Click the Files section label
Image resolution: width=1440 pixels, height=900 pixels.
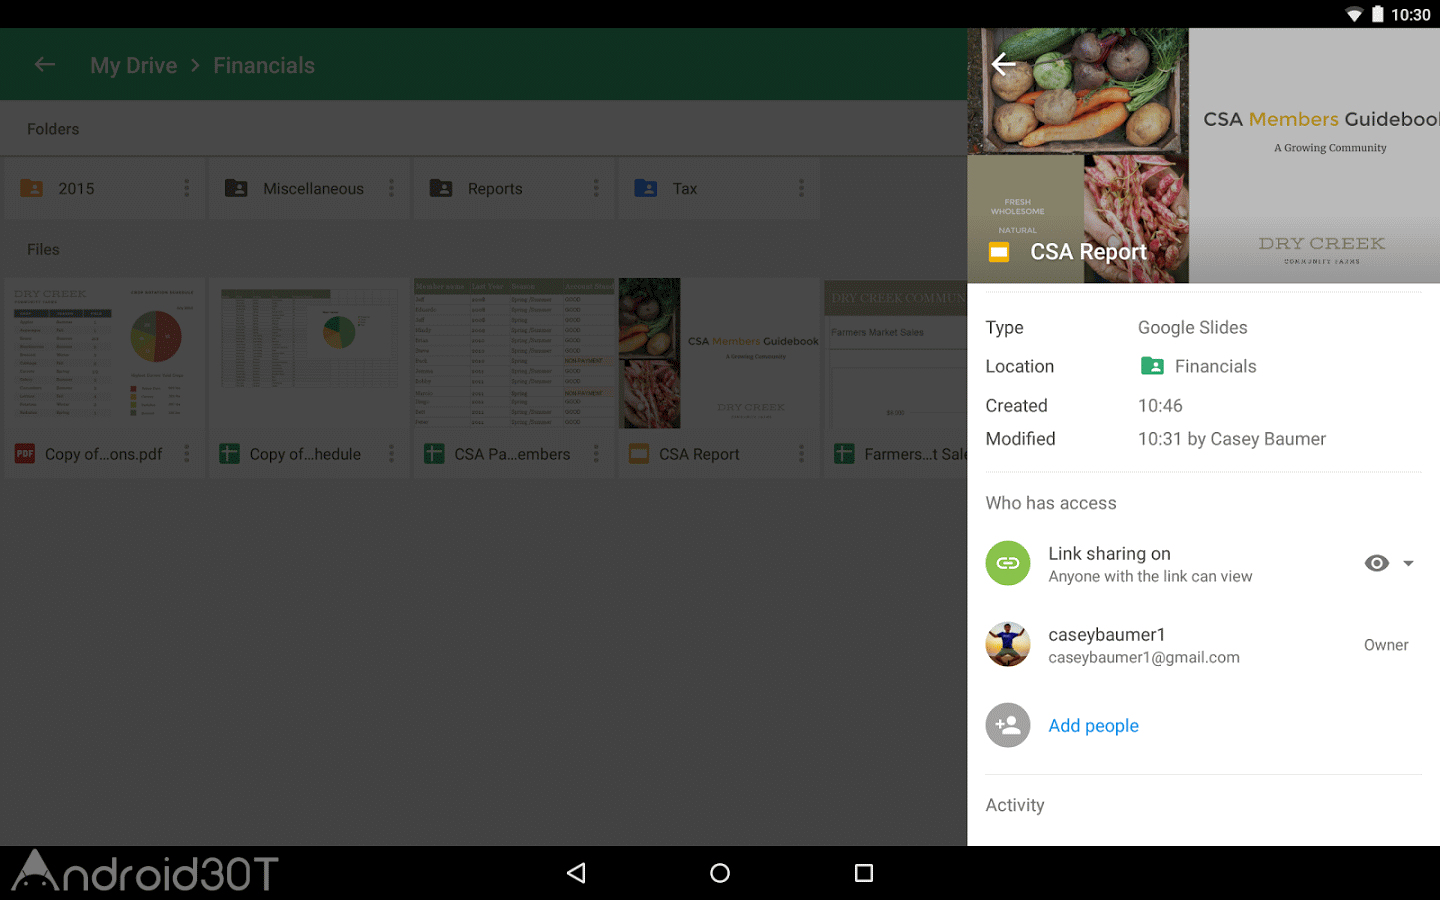[x=43, y=249]
